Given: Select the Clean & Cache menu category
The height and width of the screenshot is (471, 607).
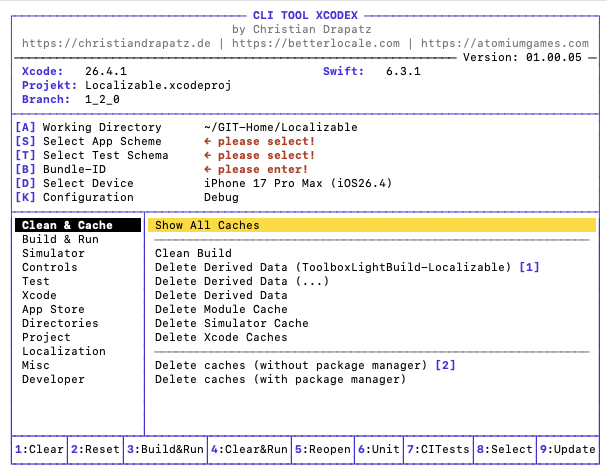Looking at the screenshot, I should pyautogui.click(x=67, y=225).
